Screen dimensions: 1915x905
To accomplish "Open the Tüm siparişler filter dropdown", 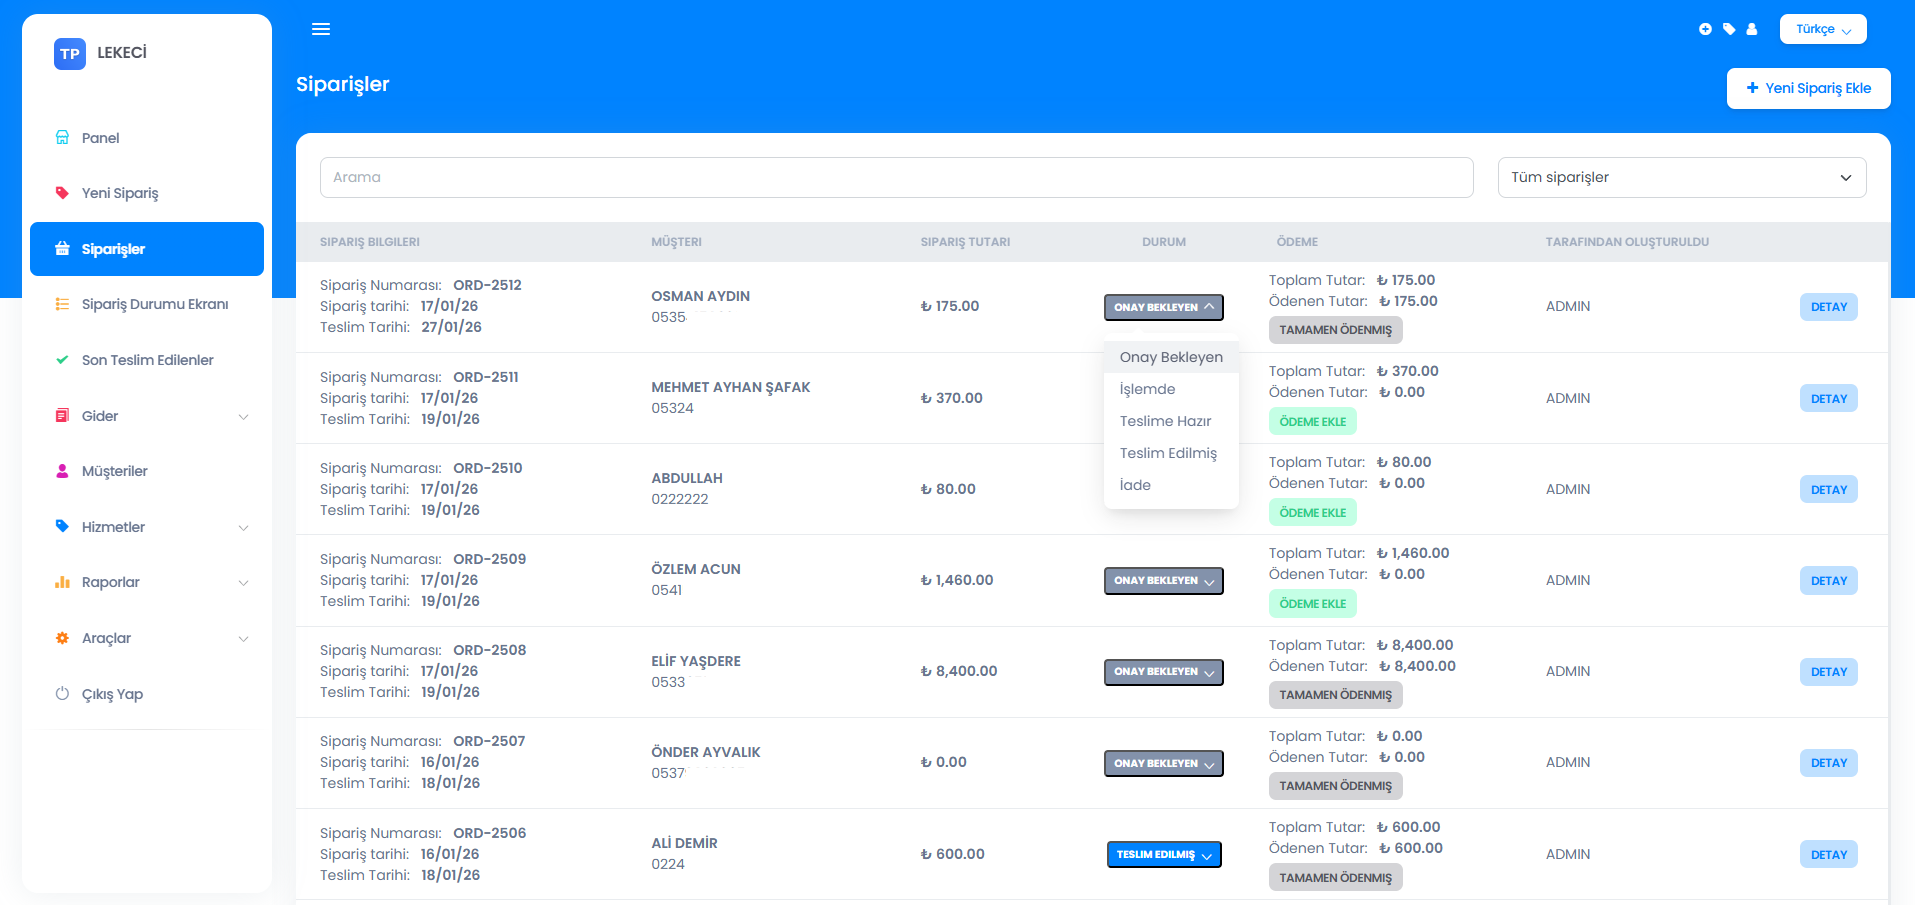I will click(x=1681, y=177).
